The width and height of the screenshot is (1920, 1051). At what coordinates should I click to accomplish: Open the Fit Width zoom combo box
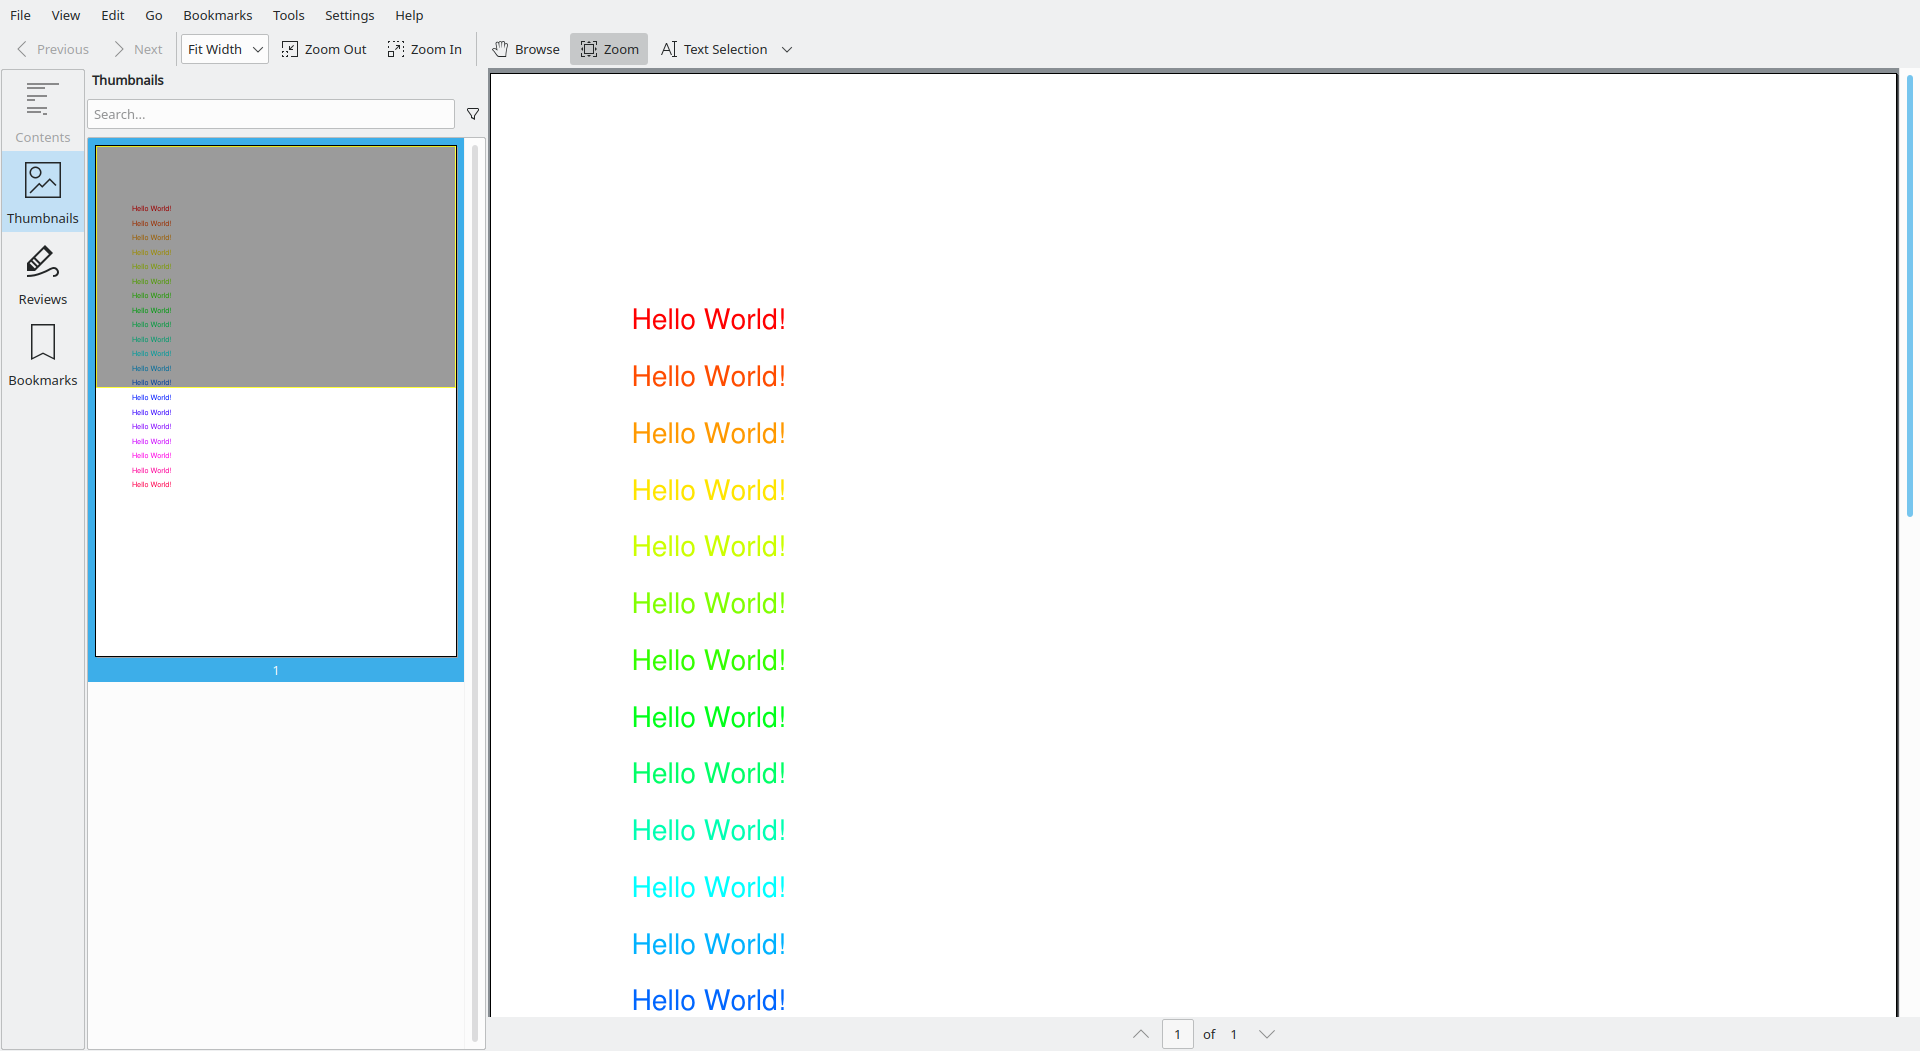(225, 49)
